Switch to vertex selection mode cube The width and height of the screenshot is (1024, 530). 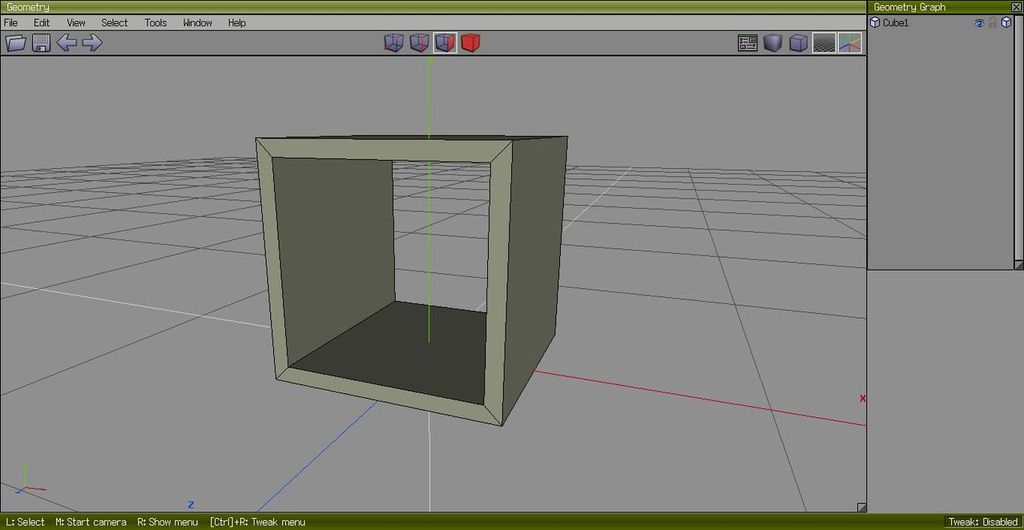[x=394, y=43]
